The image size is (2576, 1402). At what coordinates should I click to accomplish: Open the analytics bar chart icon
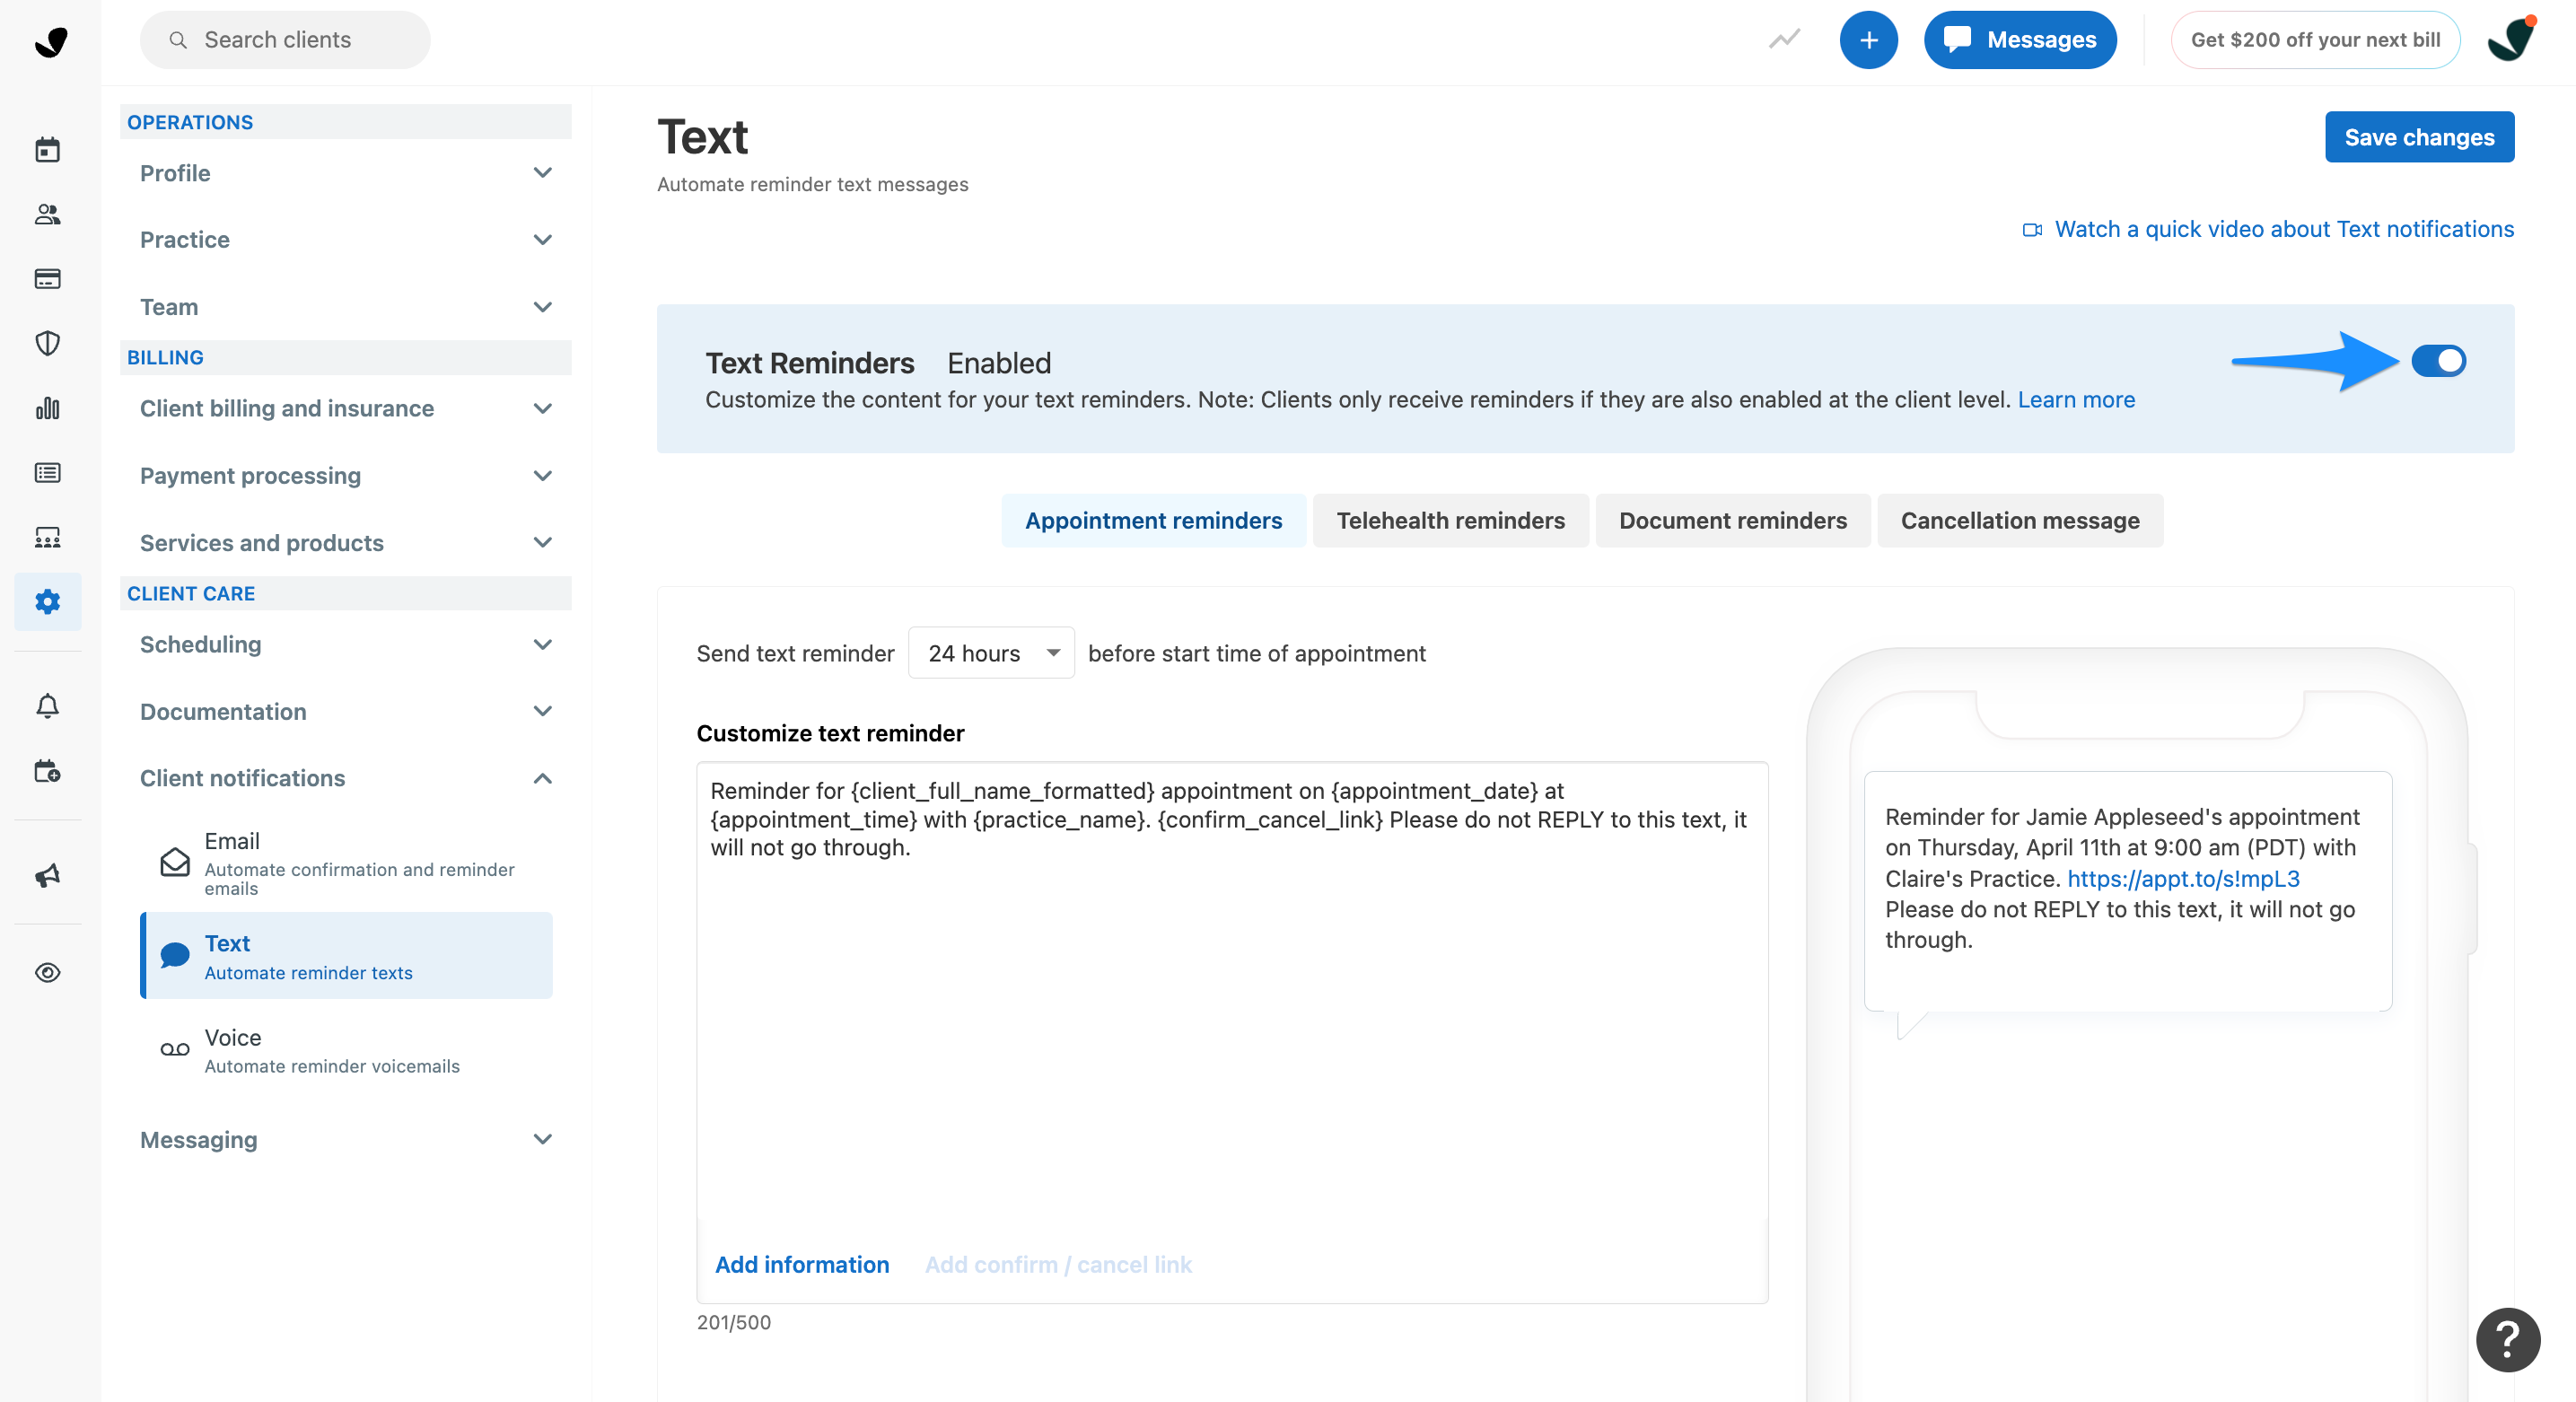[47, 408]
